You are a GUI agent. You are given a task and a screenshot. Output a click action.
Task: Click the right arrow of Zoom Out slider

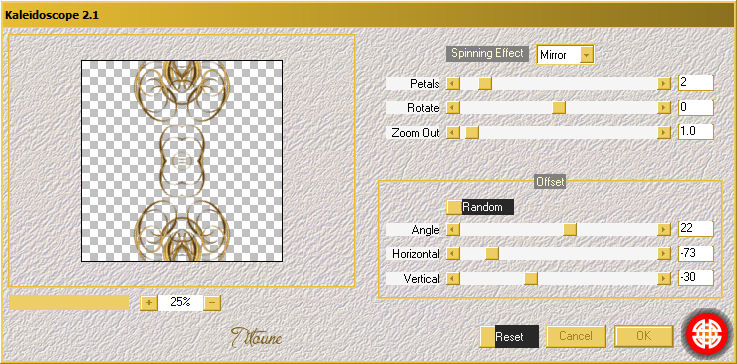point(664,133)
